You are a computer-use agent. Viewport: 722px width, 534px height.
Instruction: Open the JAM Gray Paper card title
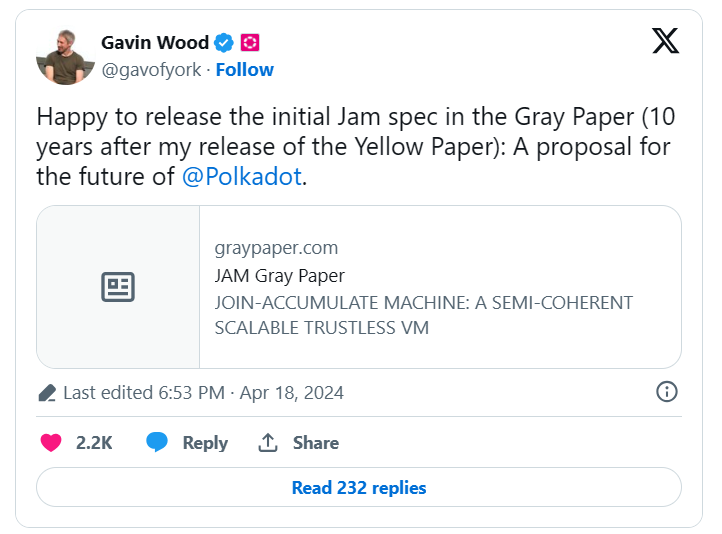tap(279, 275)
